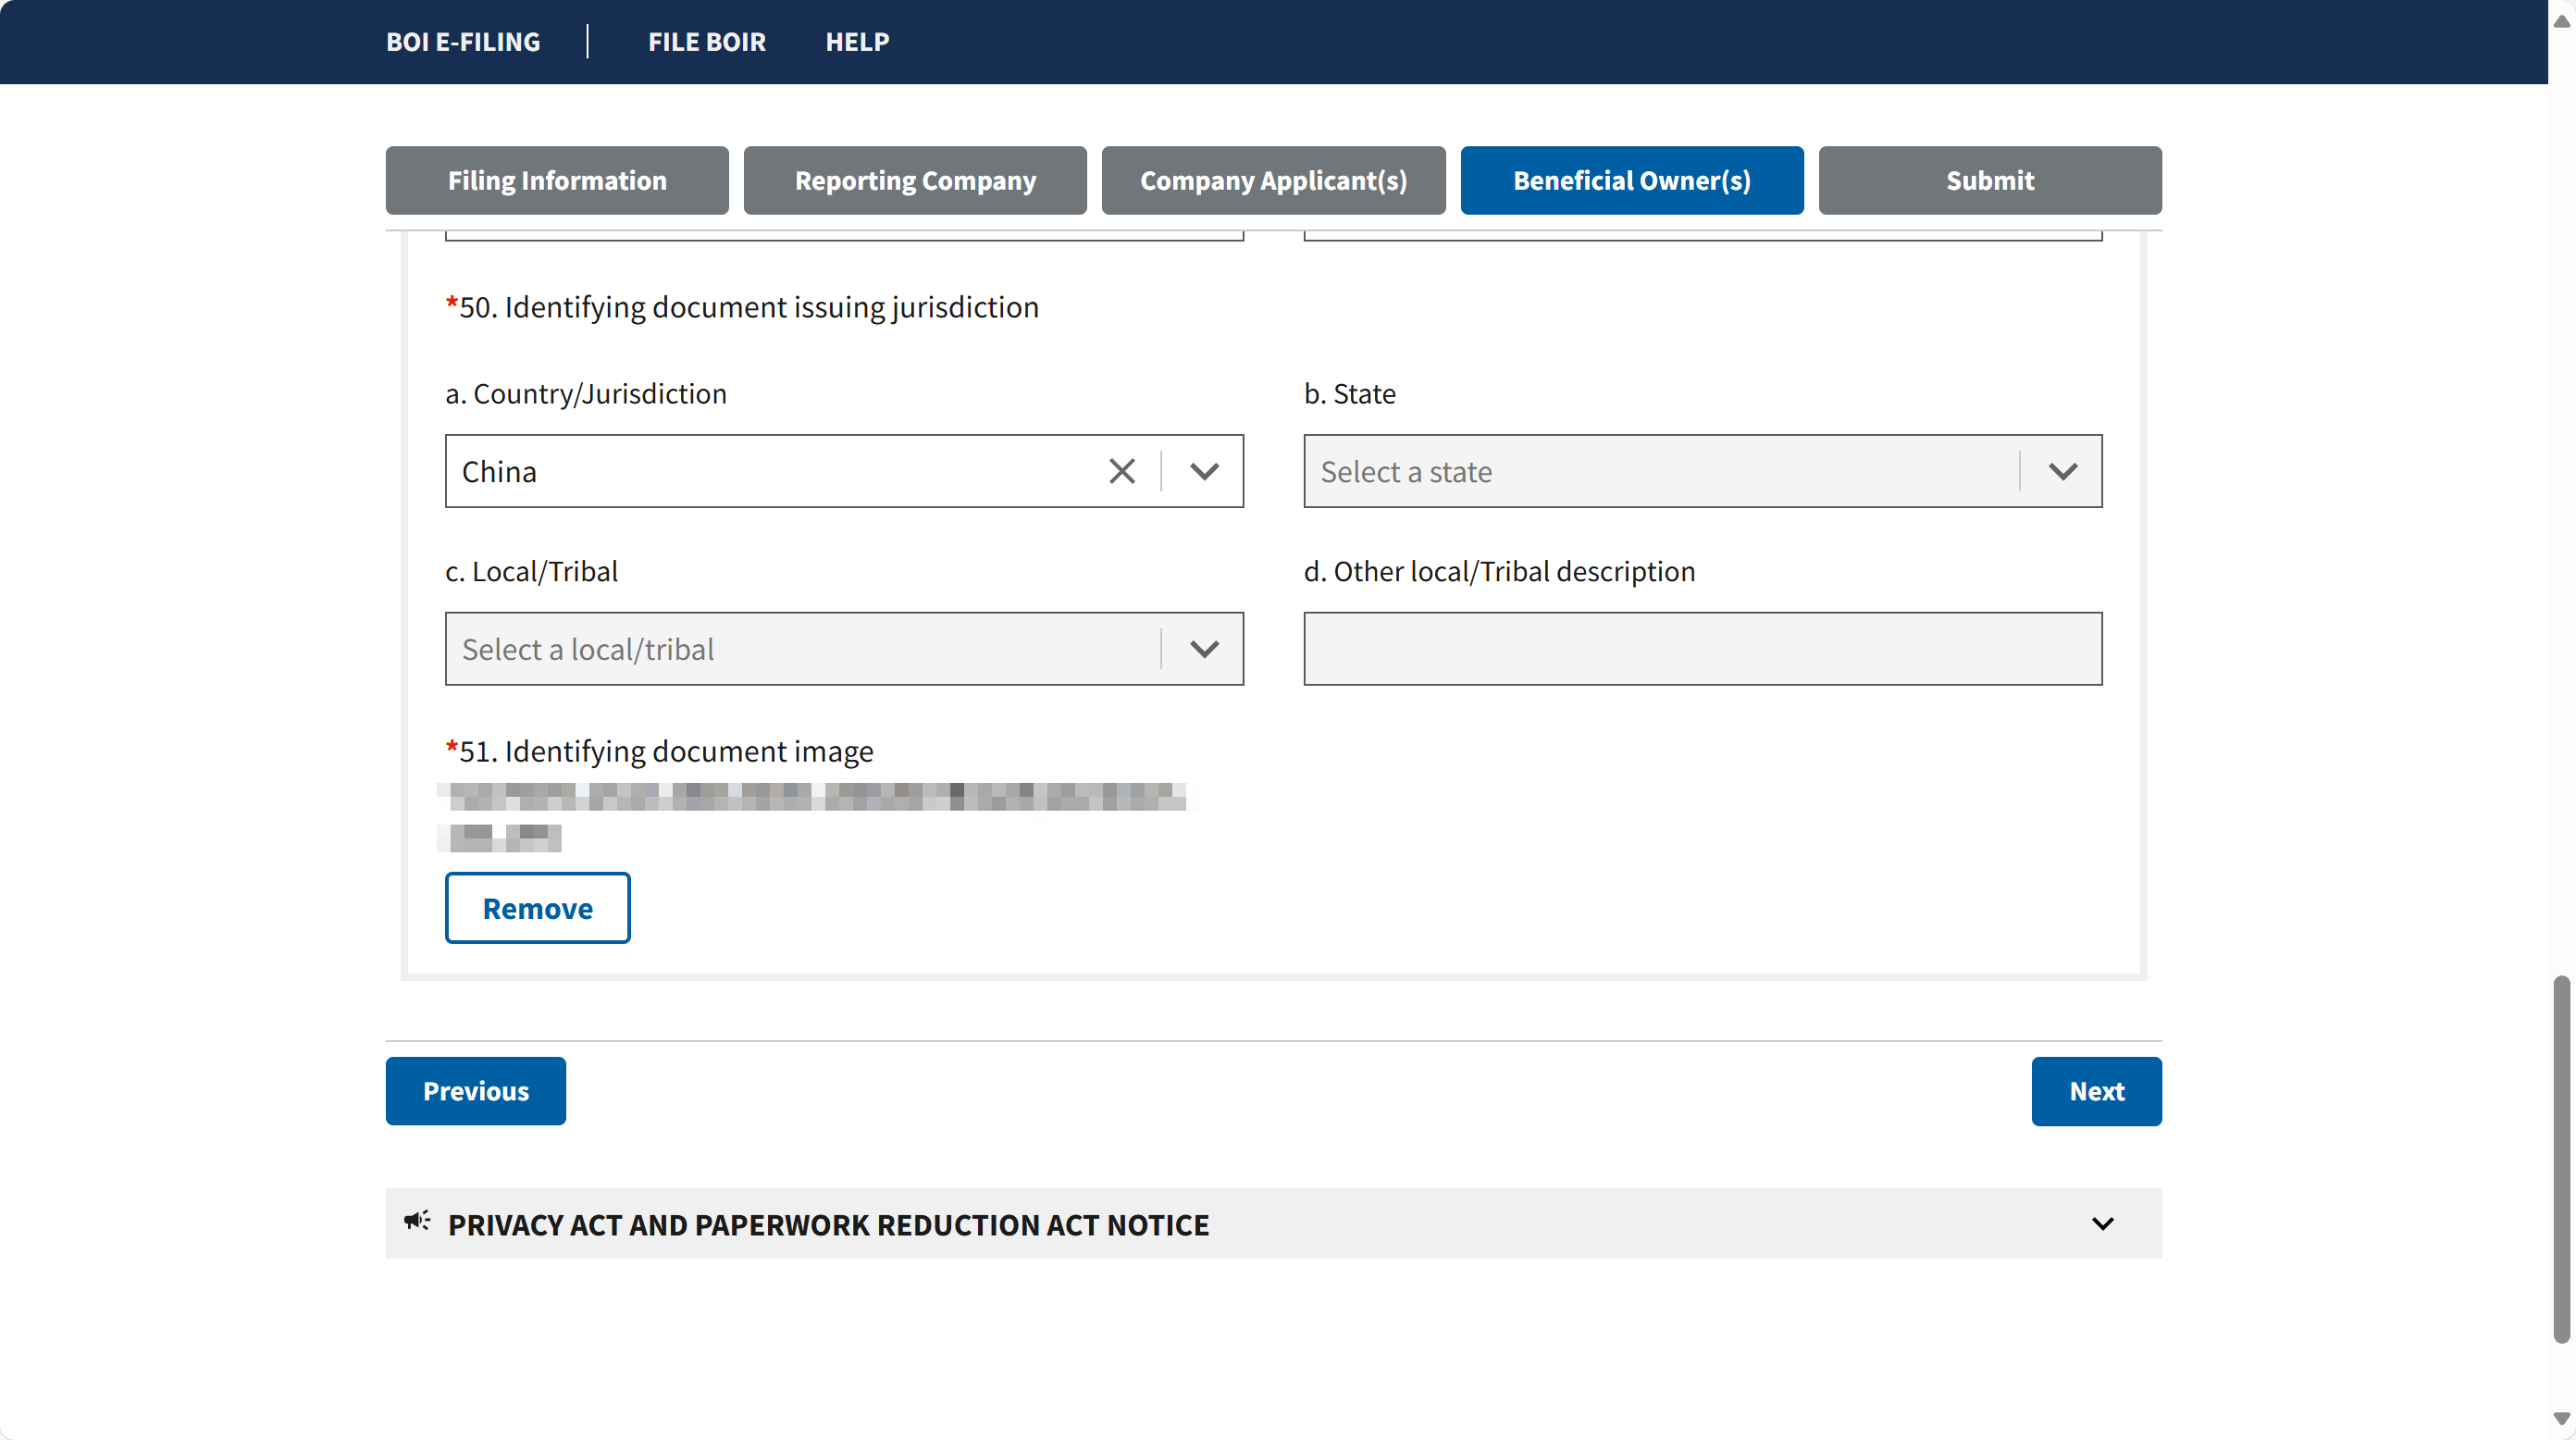Click the BOI E-FILING home link
This screenshot has height=1440, width=2576.
click(x=463, y=42)
